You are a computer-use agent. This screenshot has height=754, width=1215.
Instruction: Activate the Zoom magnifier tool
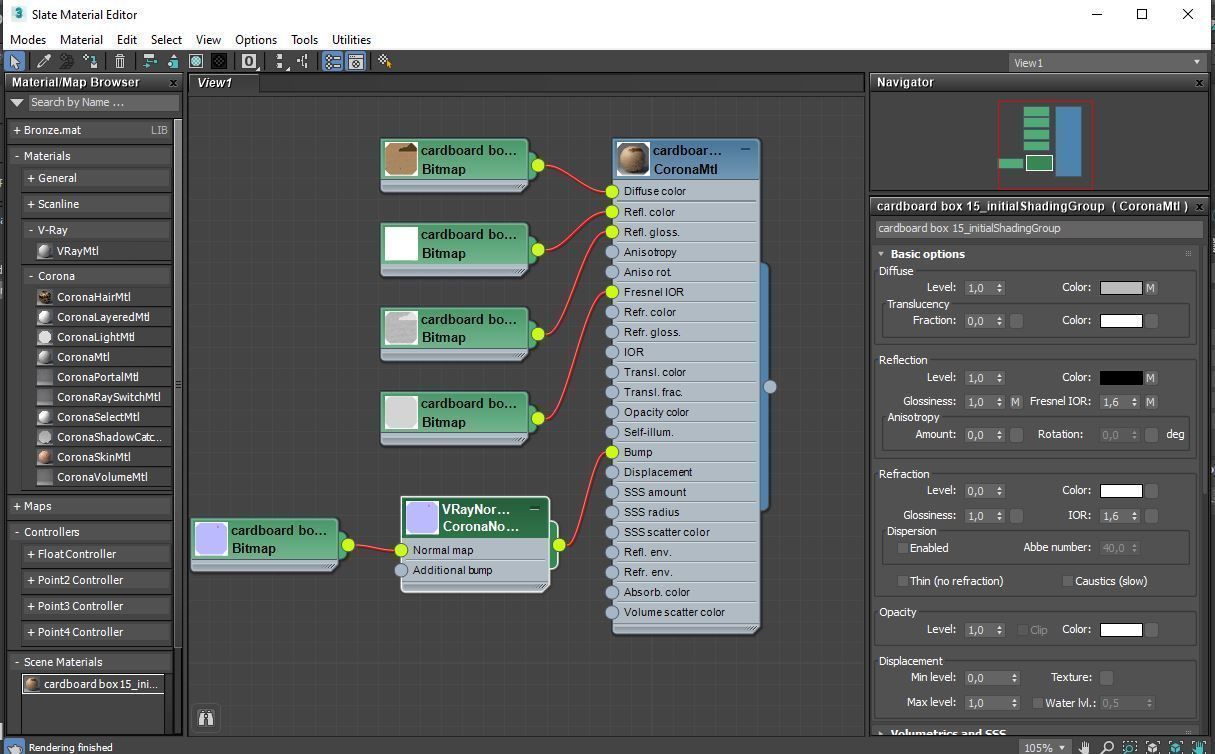(x=1107, y=747)
